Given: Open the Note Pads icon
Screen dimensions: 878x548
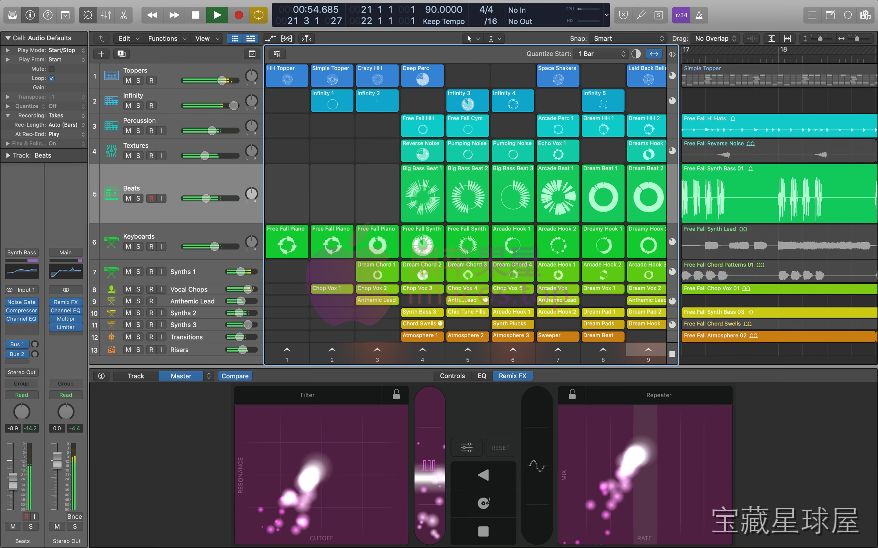Looking at the screenshot, I should coord(830,15).
